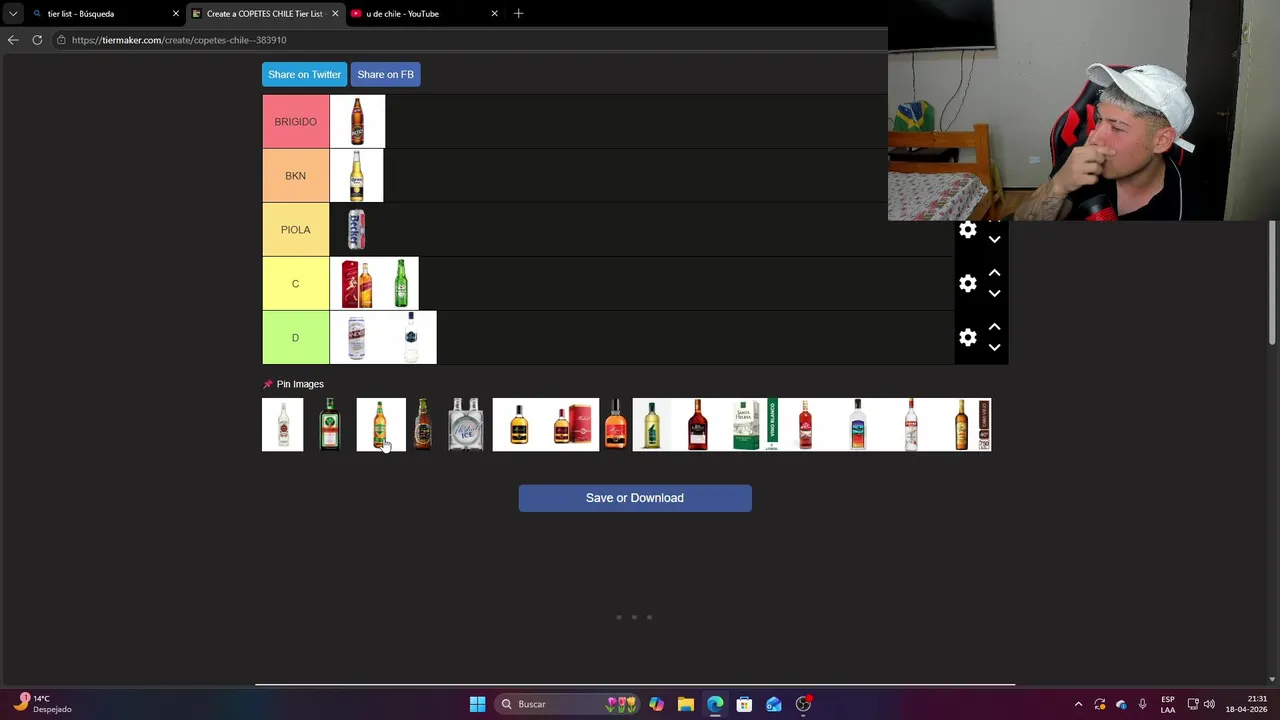Viewport: 1280px width, 720px height.
Task: Move PIOLA row down with chevron
Action: (x=994, y=240)
